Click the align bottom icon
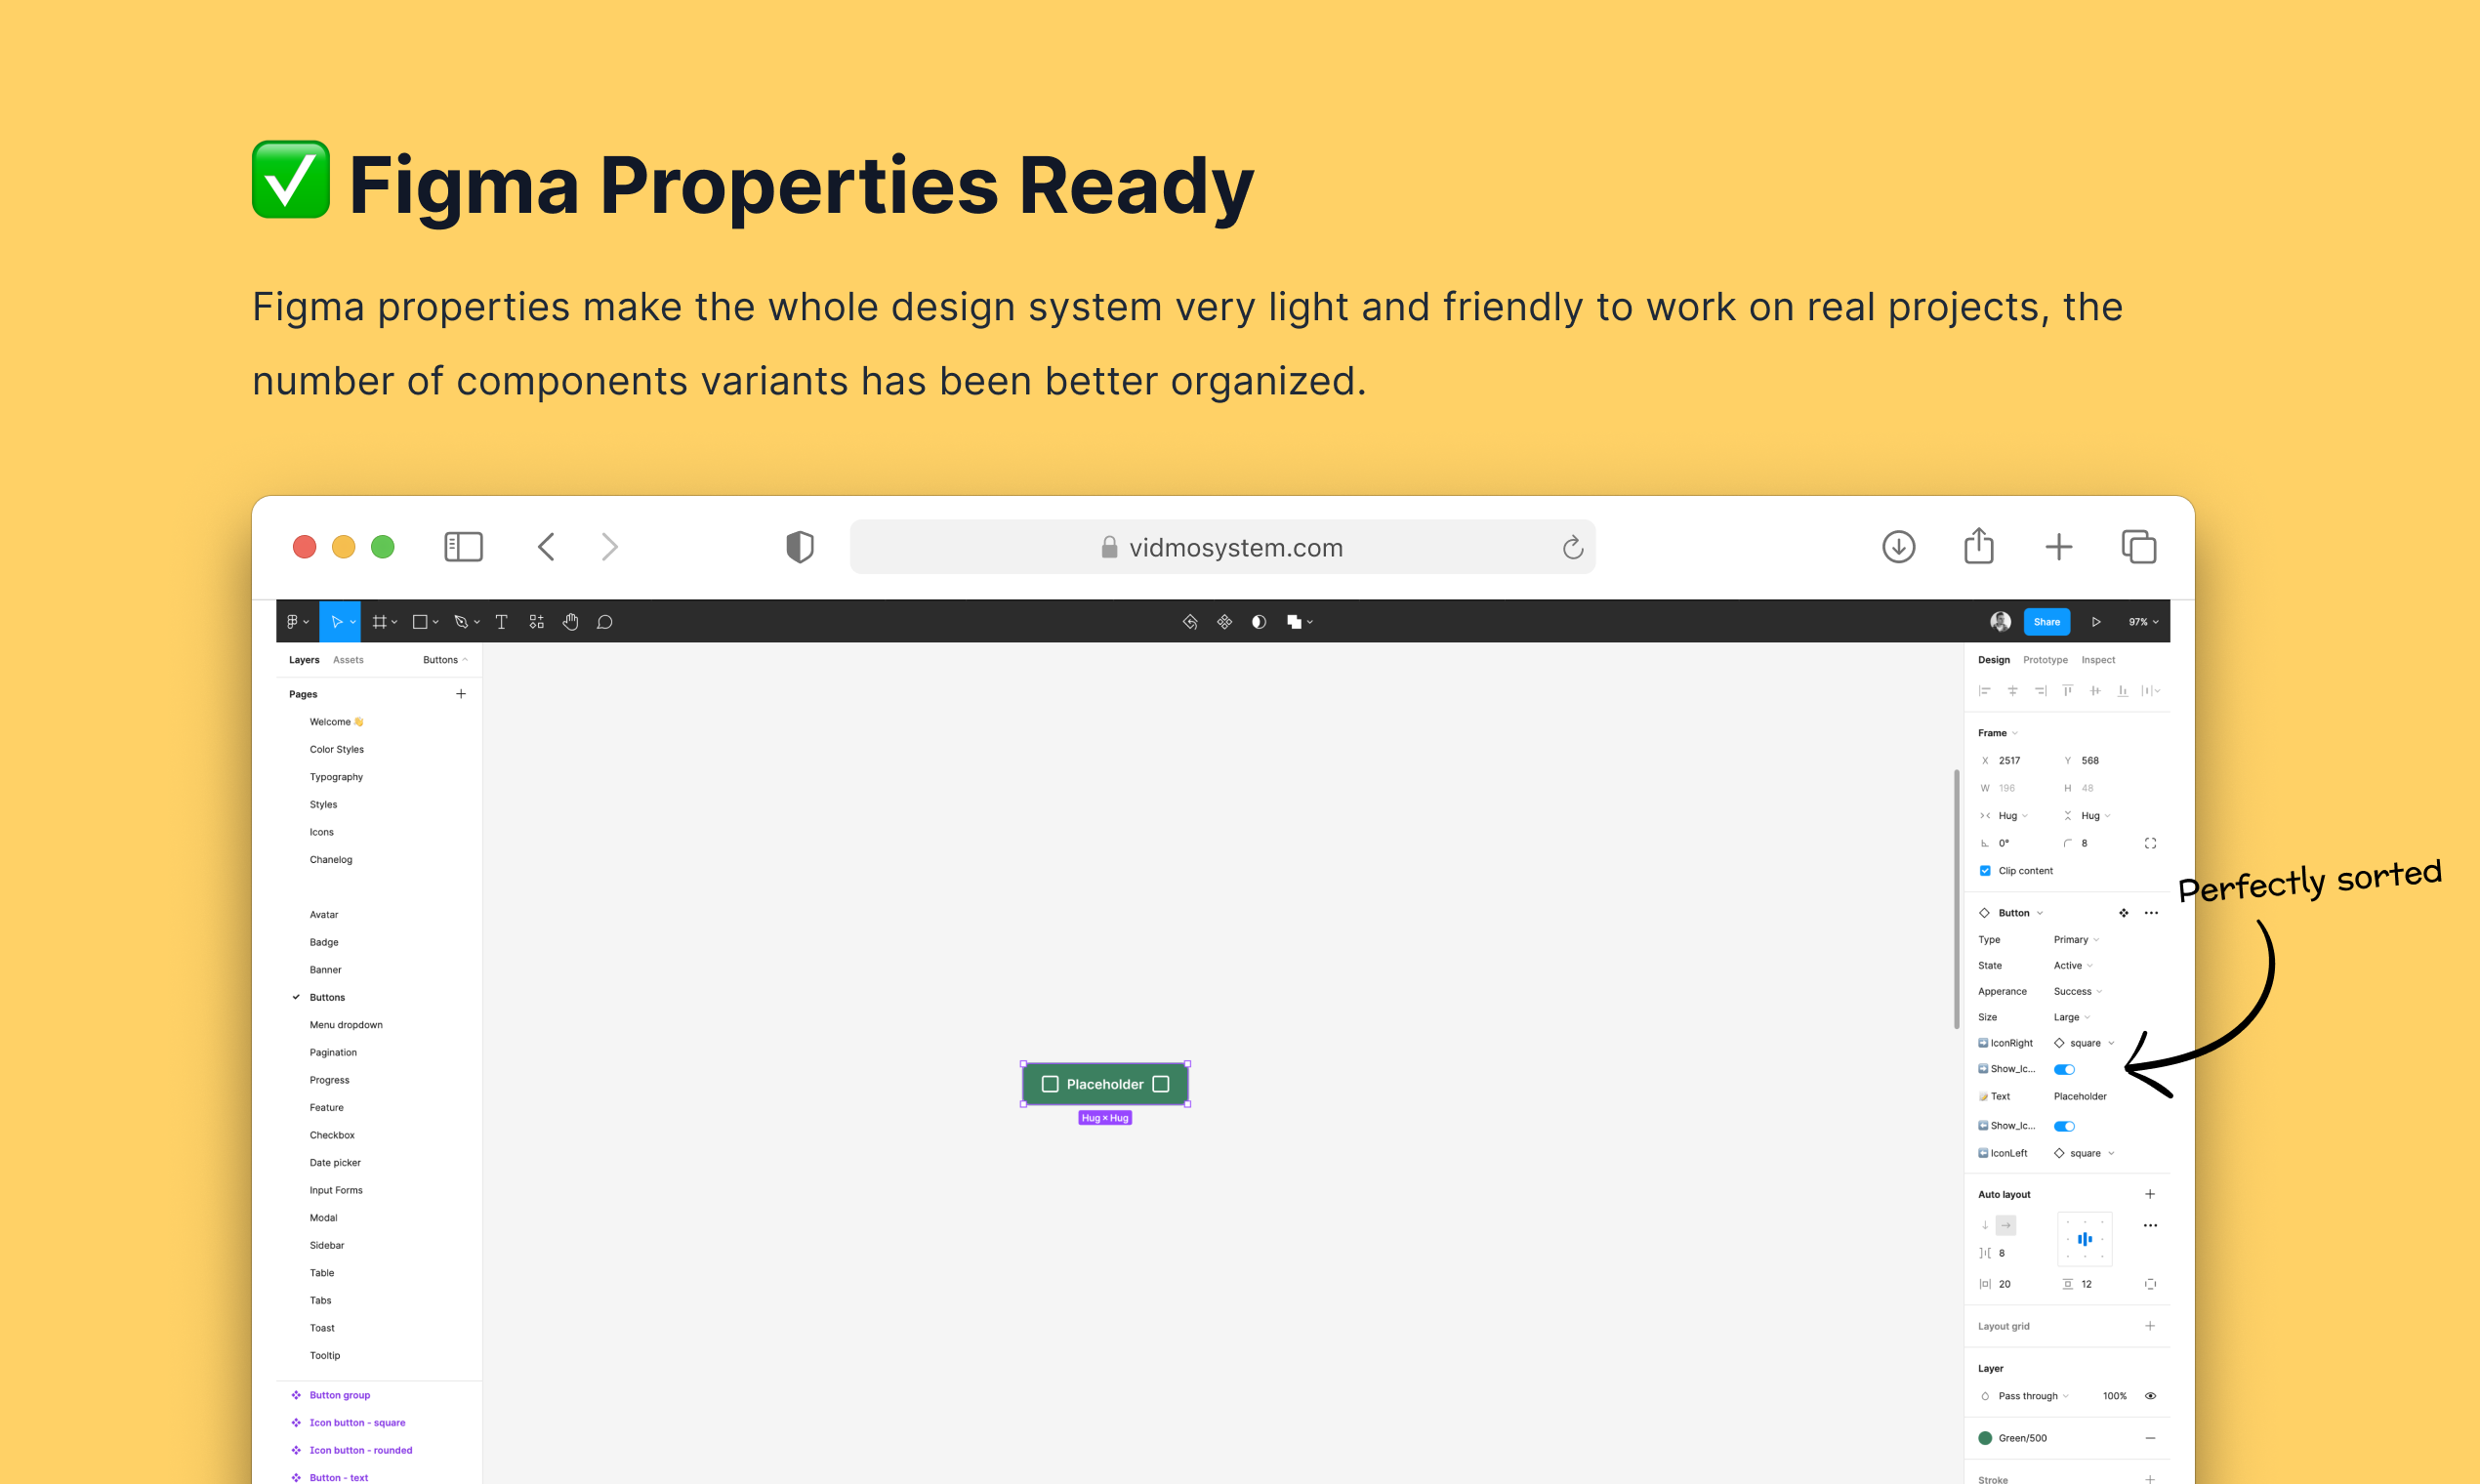This screenshot has height=1484, width=2480. tap(2122, 691)
